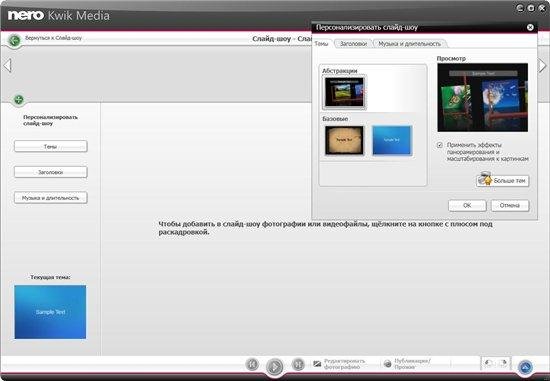Click the undo arrow icon
550x381 pixels.
(x=488, y=363)
